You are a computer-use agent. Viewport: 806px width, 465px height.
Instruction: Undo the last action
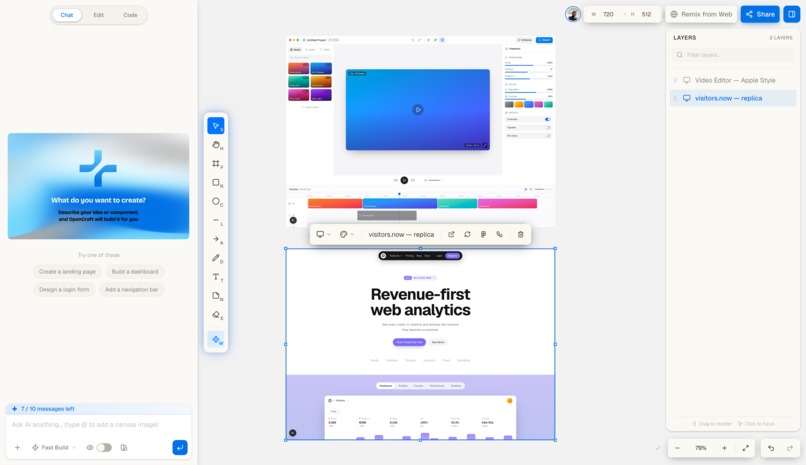coord(771,448)
